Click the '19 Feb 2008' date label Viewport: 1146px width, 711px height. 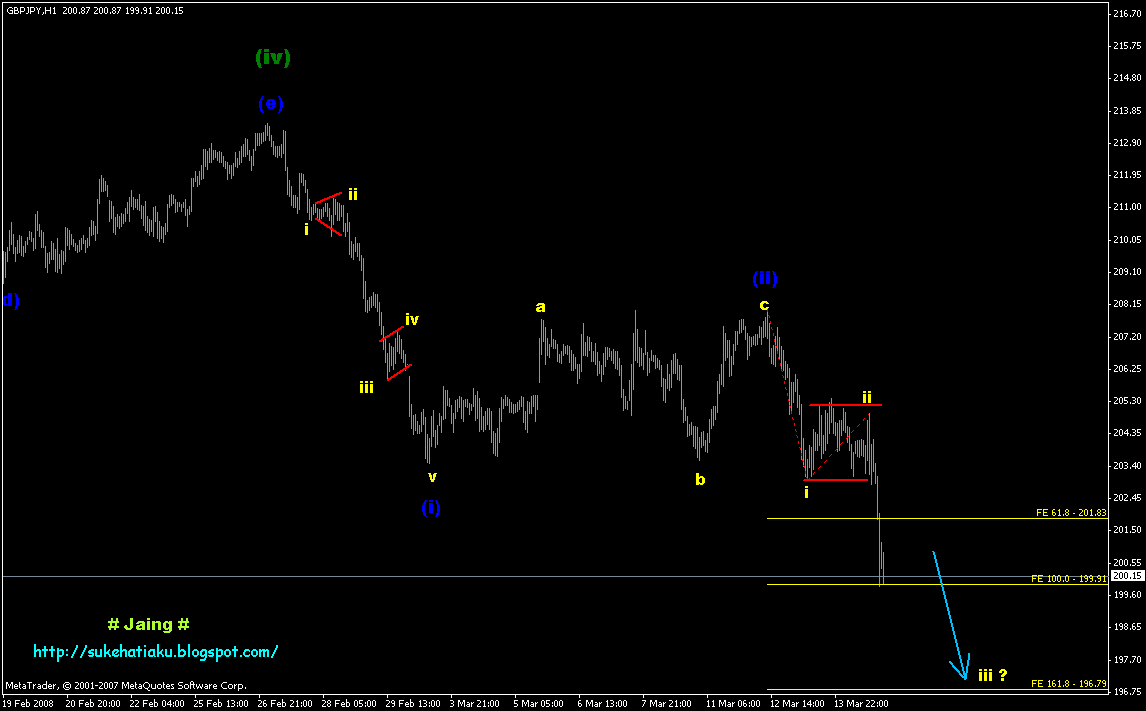click(28, 704)
